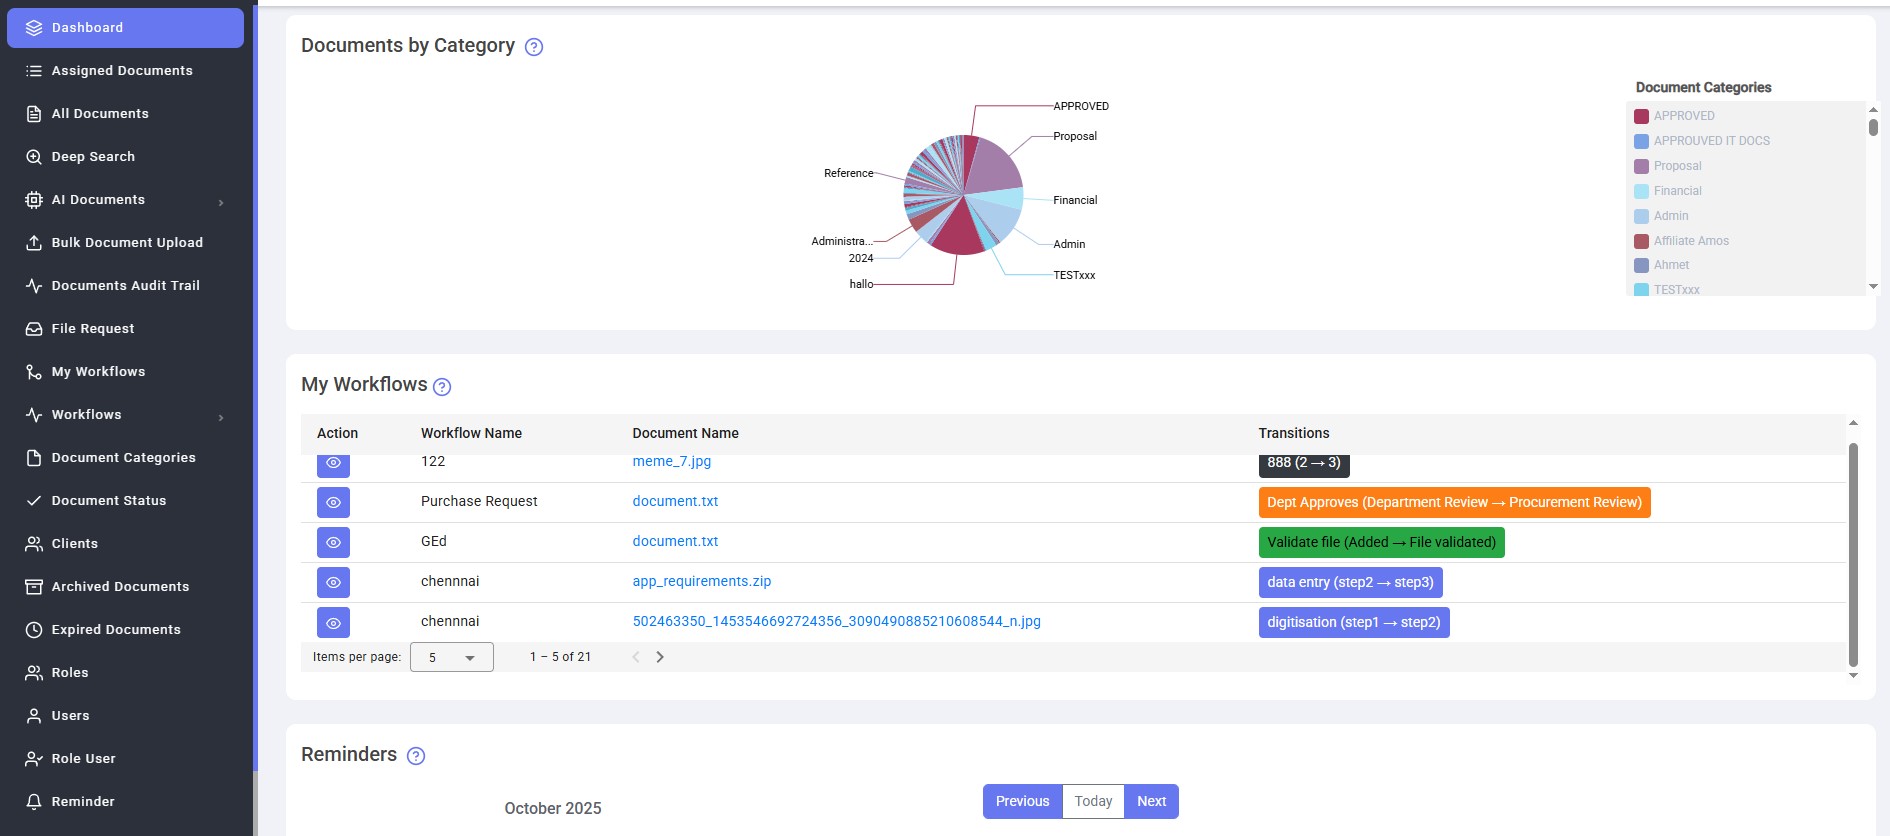
Task: Click eye button for GEd workflow
Action: coord(333,542)
